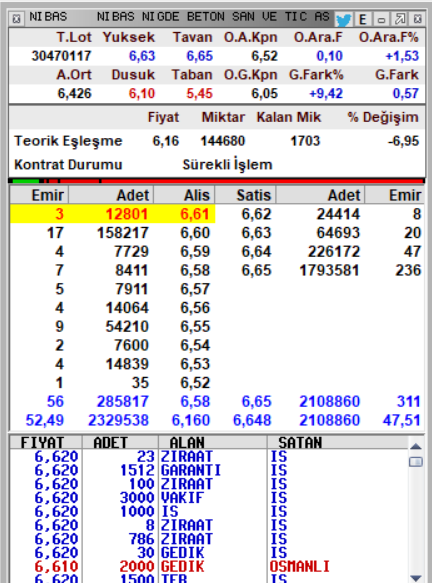Click the Taban value 5,45
This screenshot has width=432, height=583.
coord(200,94)
